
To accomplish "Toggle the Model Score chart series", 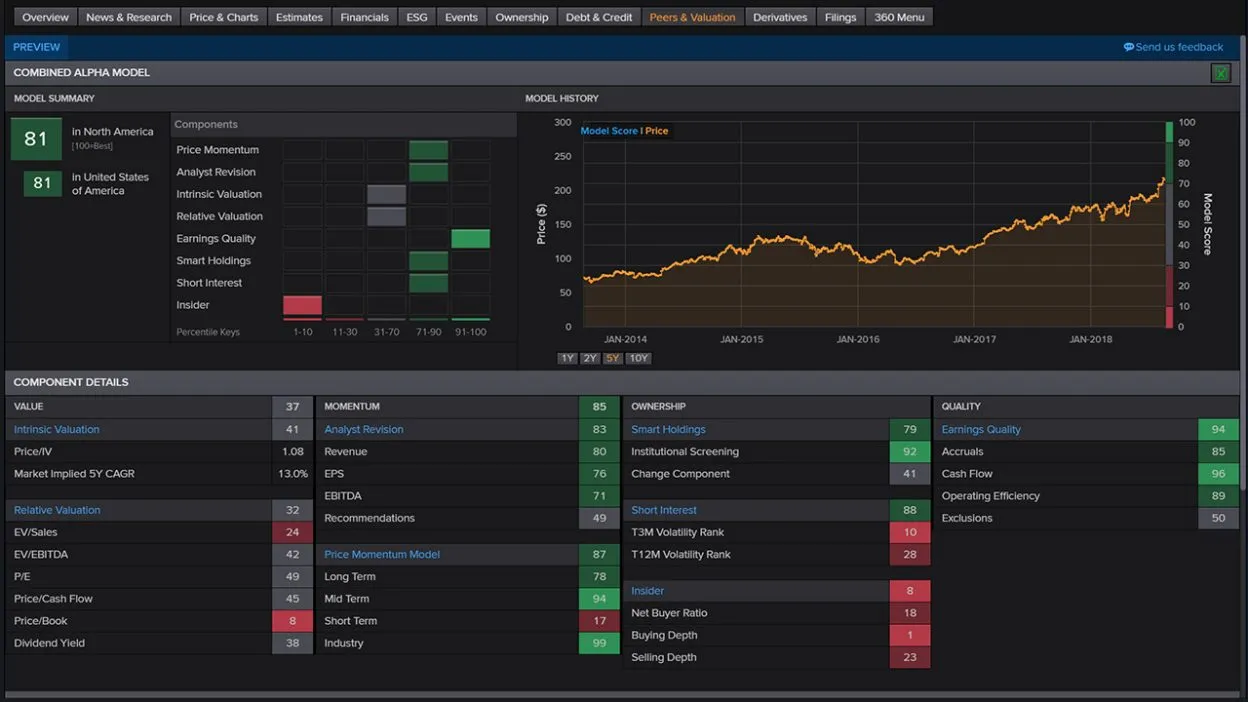I will (x=608, y=131).
